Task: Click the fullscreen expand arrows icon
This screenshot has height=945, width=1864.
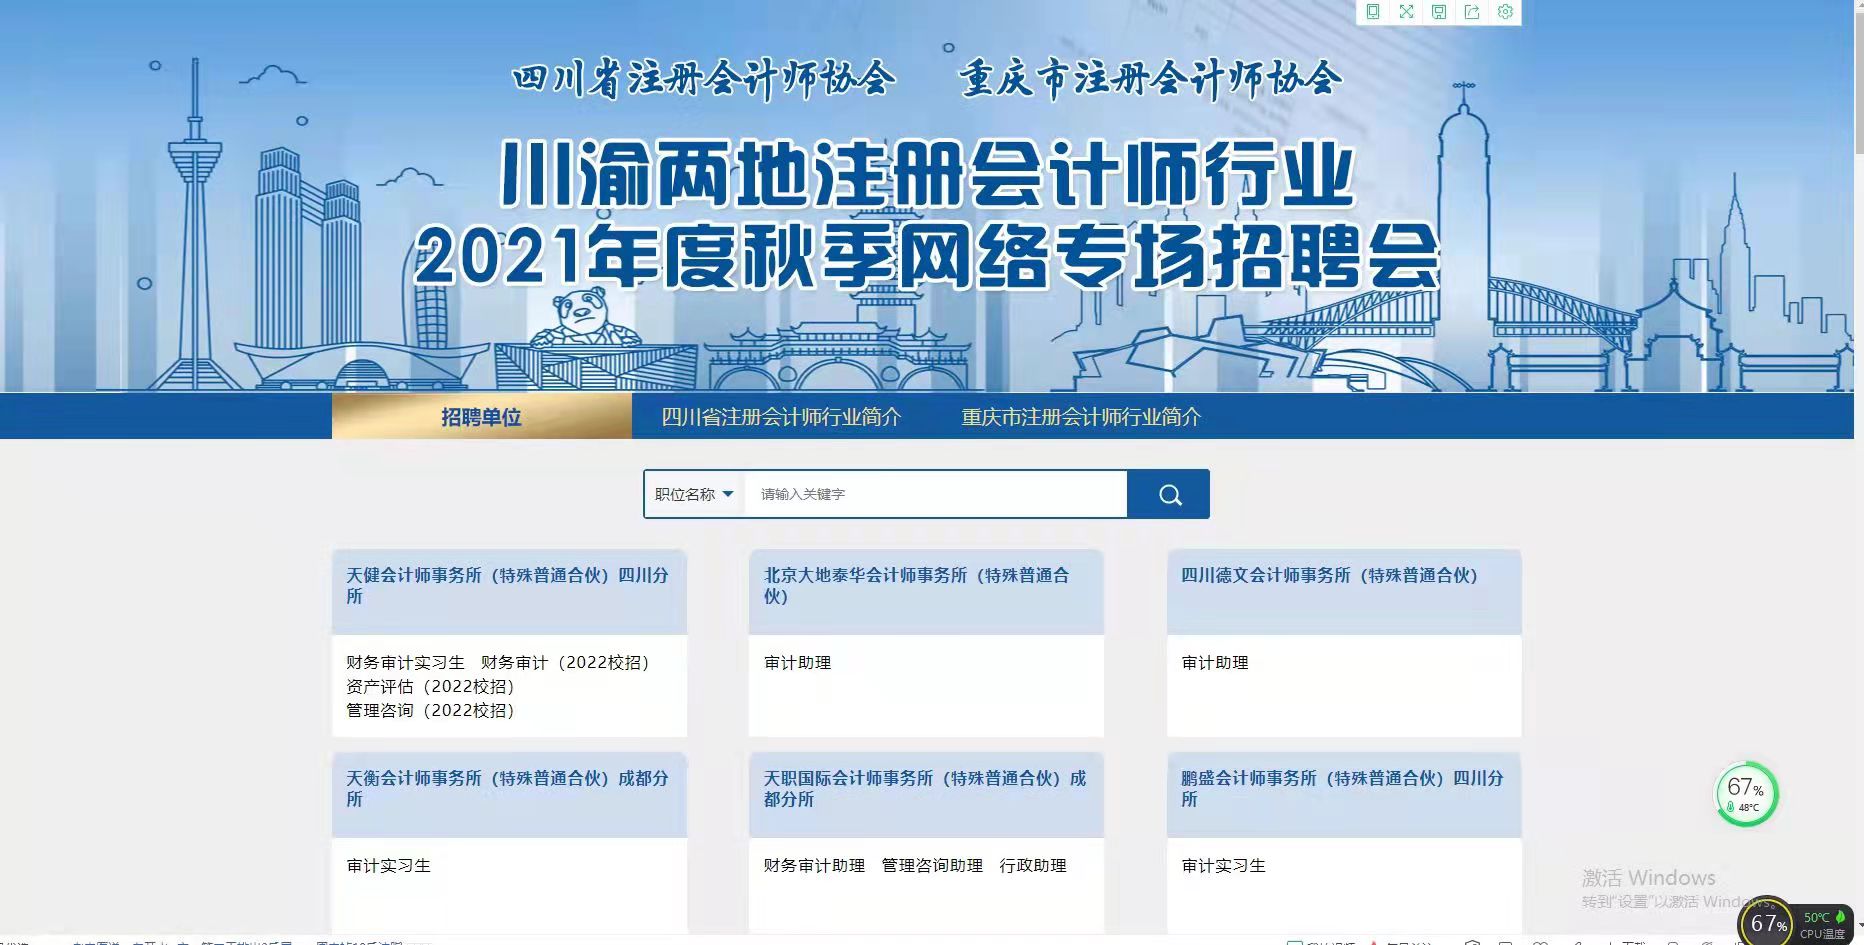Action: pyautogui.click(x=1406, y=12)
